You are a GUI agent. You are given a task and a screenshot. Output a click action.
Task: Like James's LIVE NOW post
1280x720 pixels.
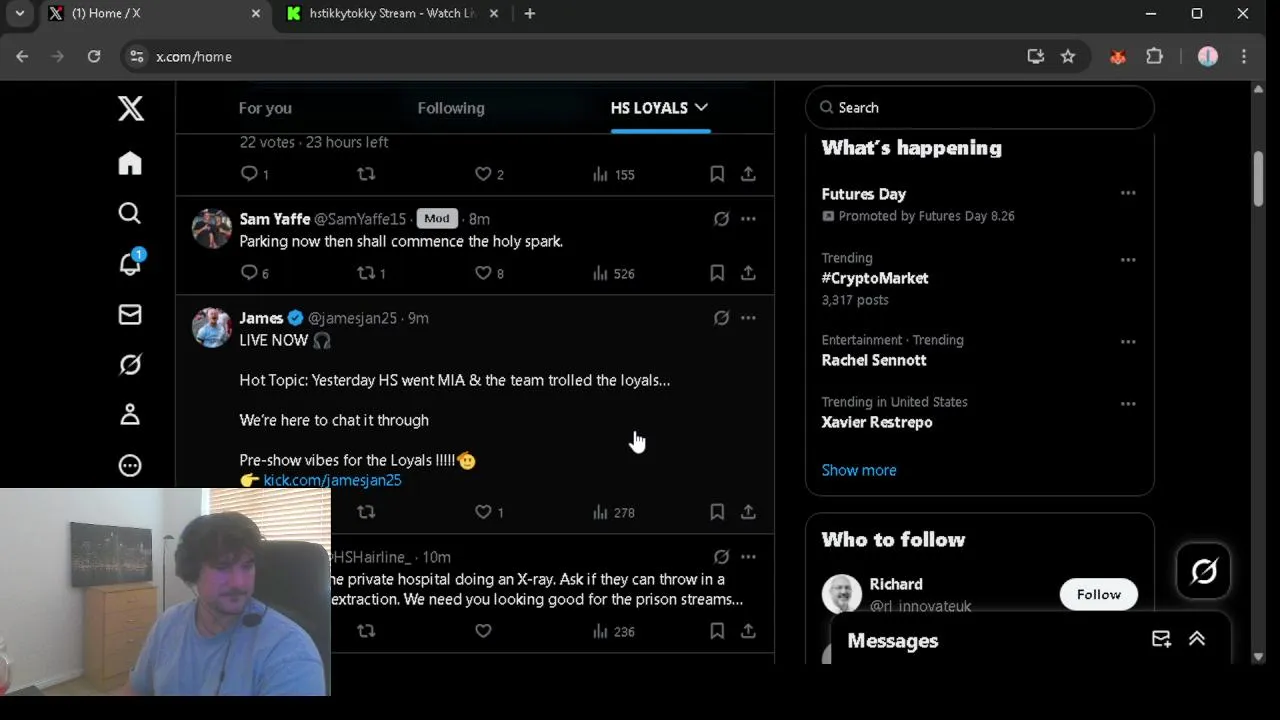(x=483, y=512)
